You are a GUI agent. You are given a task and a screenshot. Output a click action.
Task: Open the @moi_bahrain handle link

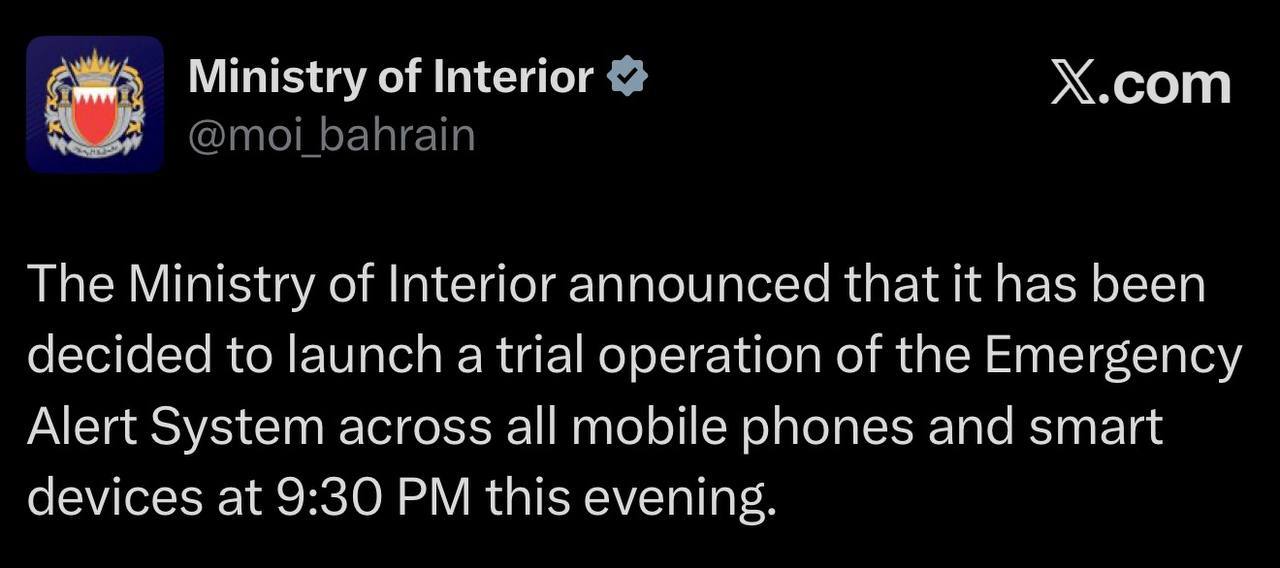[331, 135]
